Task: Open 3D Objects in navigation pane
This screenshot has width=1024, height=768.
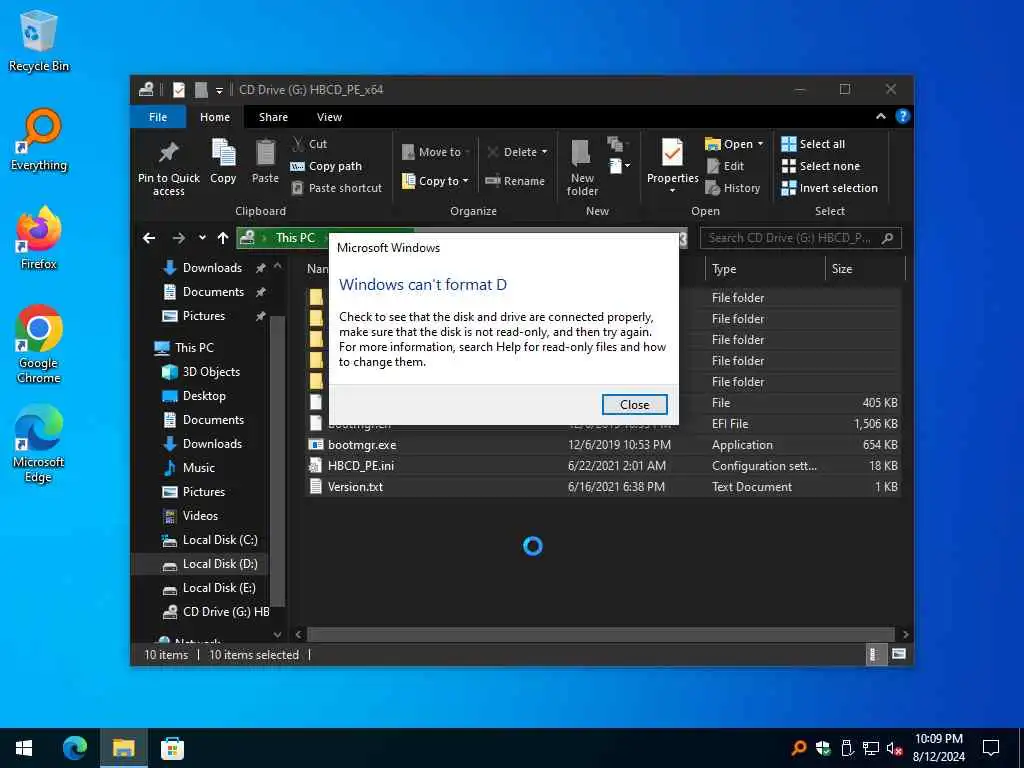Action: coord(211,372)
